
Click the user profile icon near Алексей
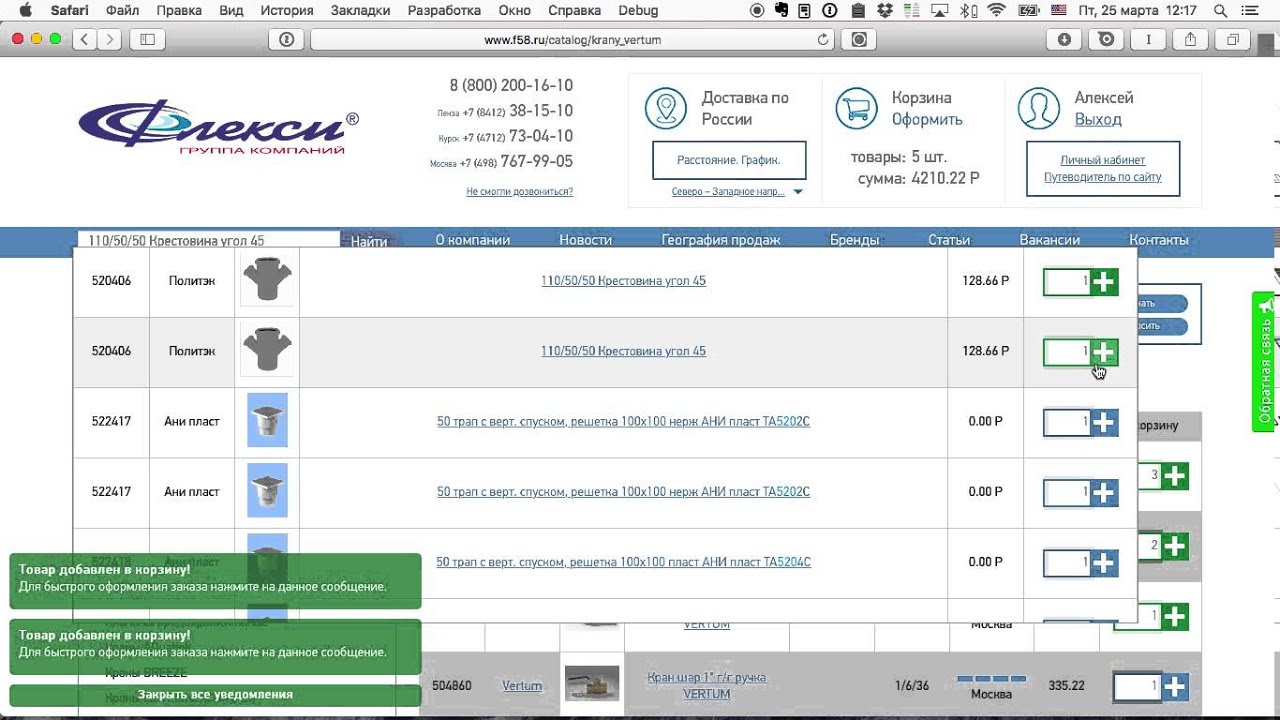coord(1038,108)
